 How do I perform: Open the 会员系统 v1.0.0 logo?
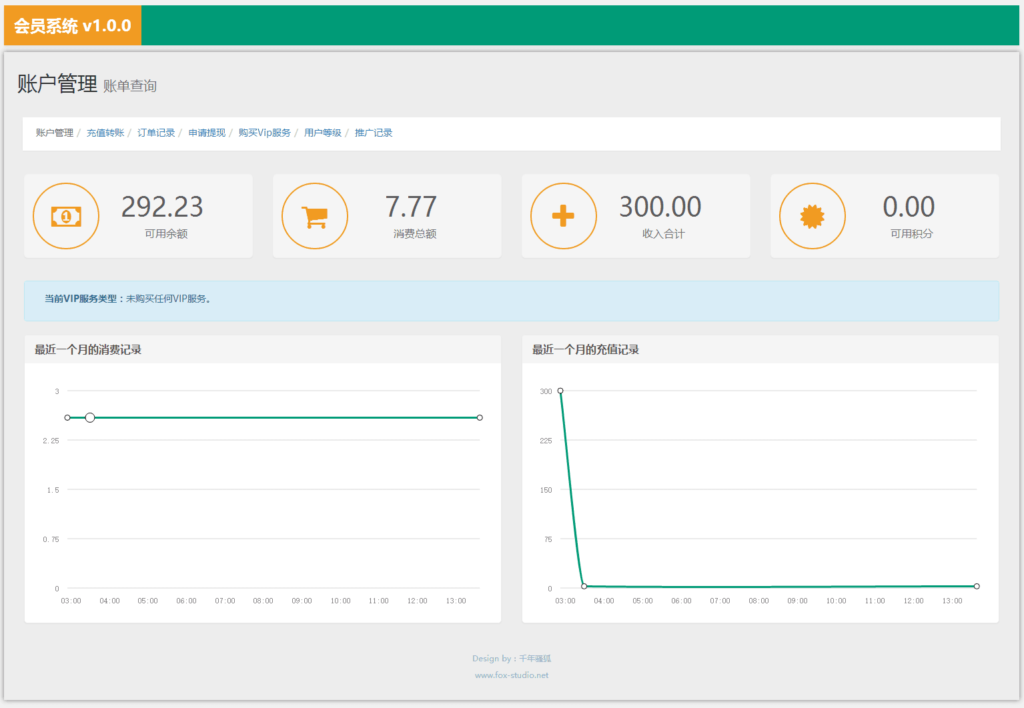tap(72, 25)
